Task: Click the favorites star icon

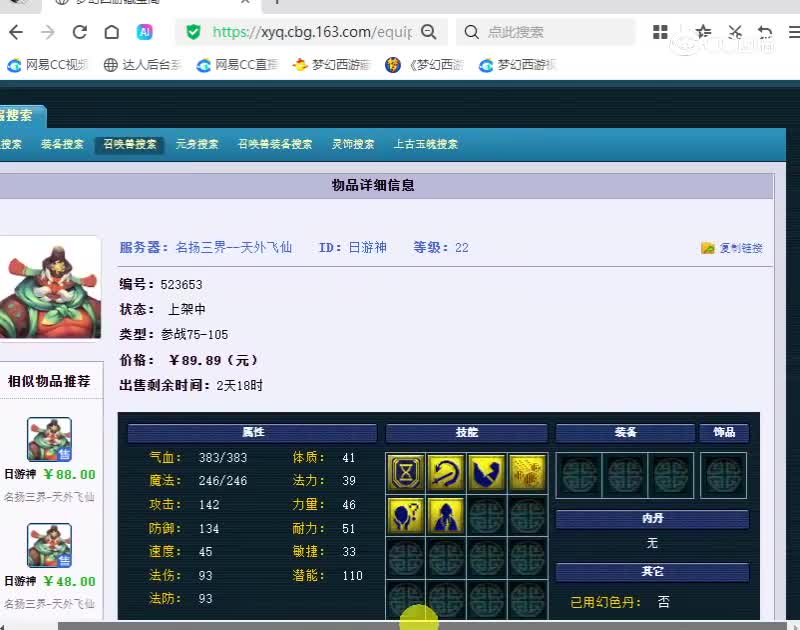Action: (703, 32)
